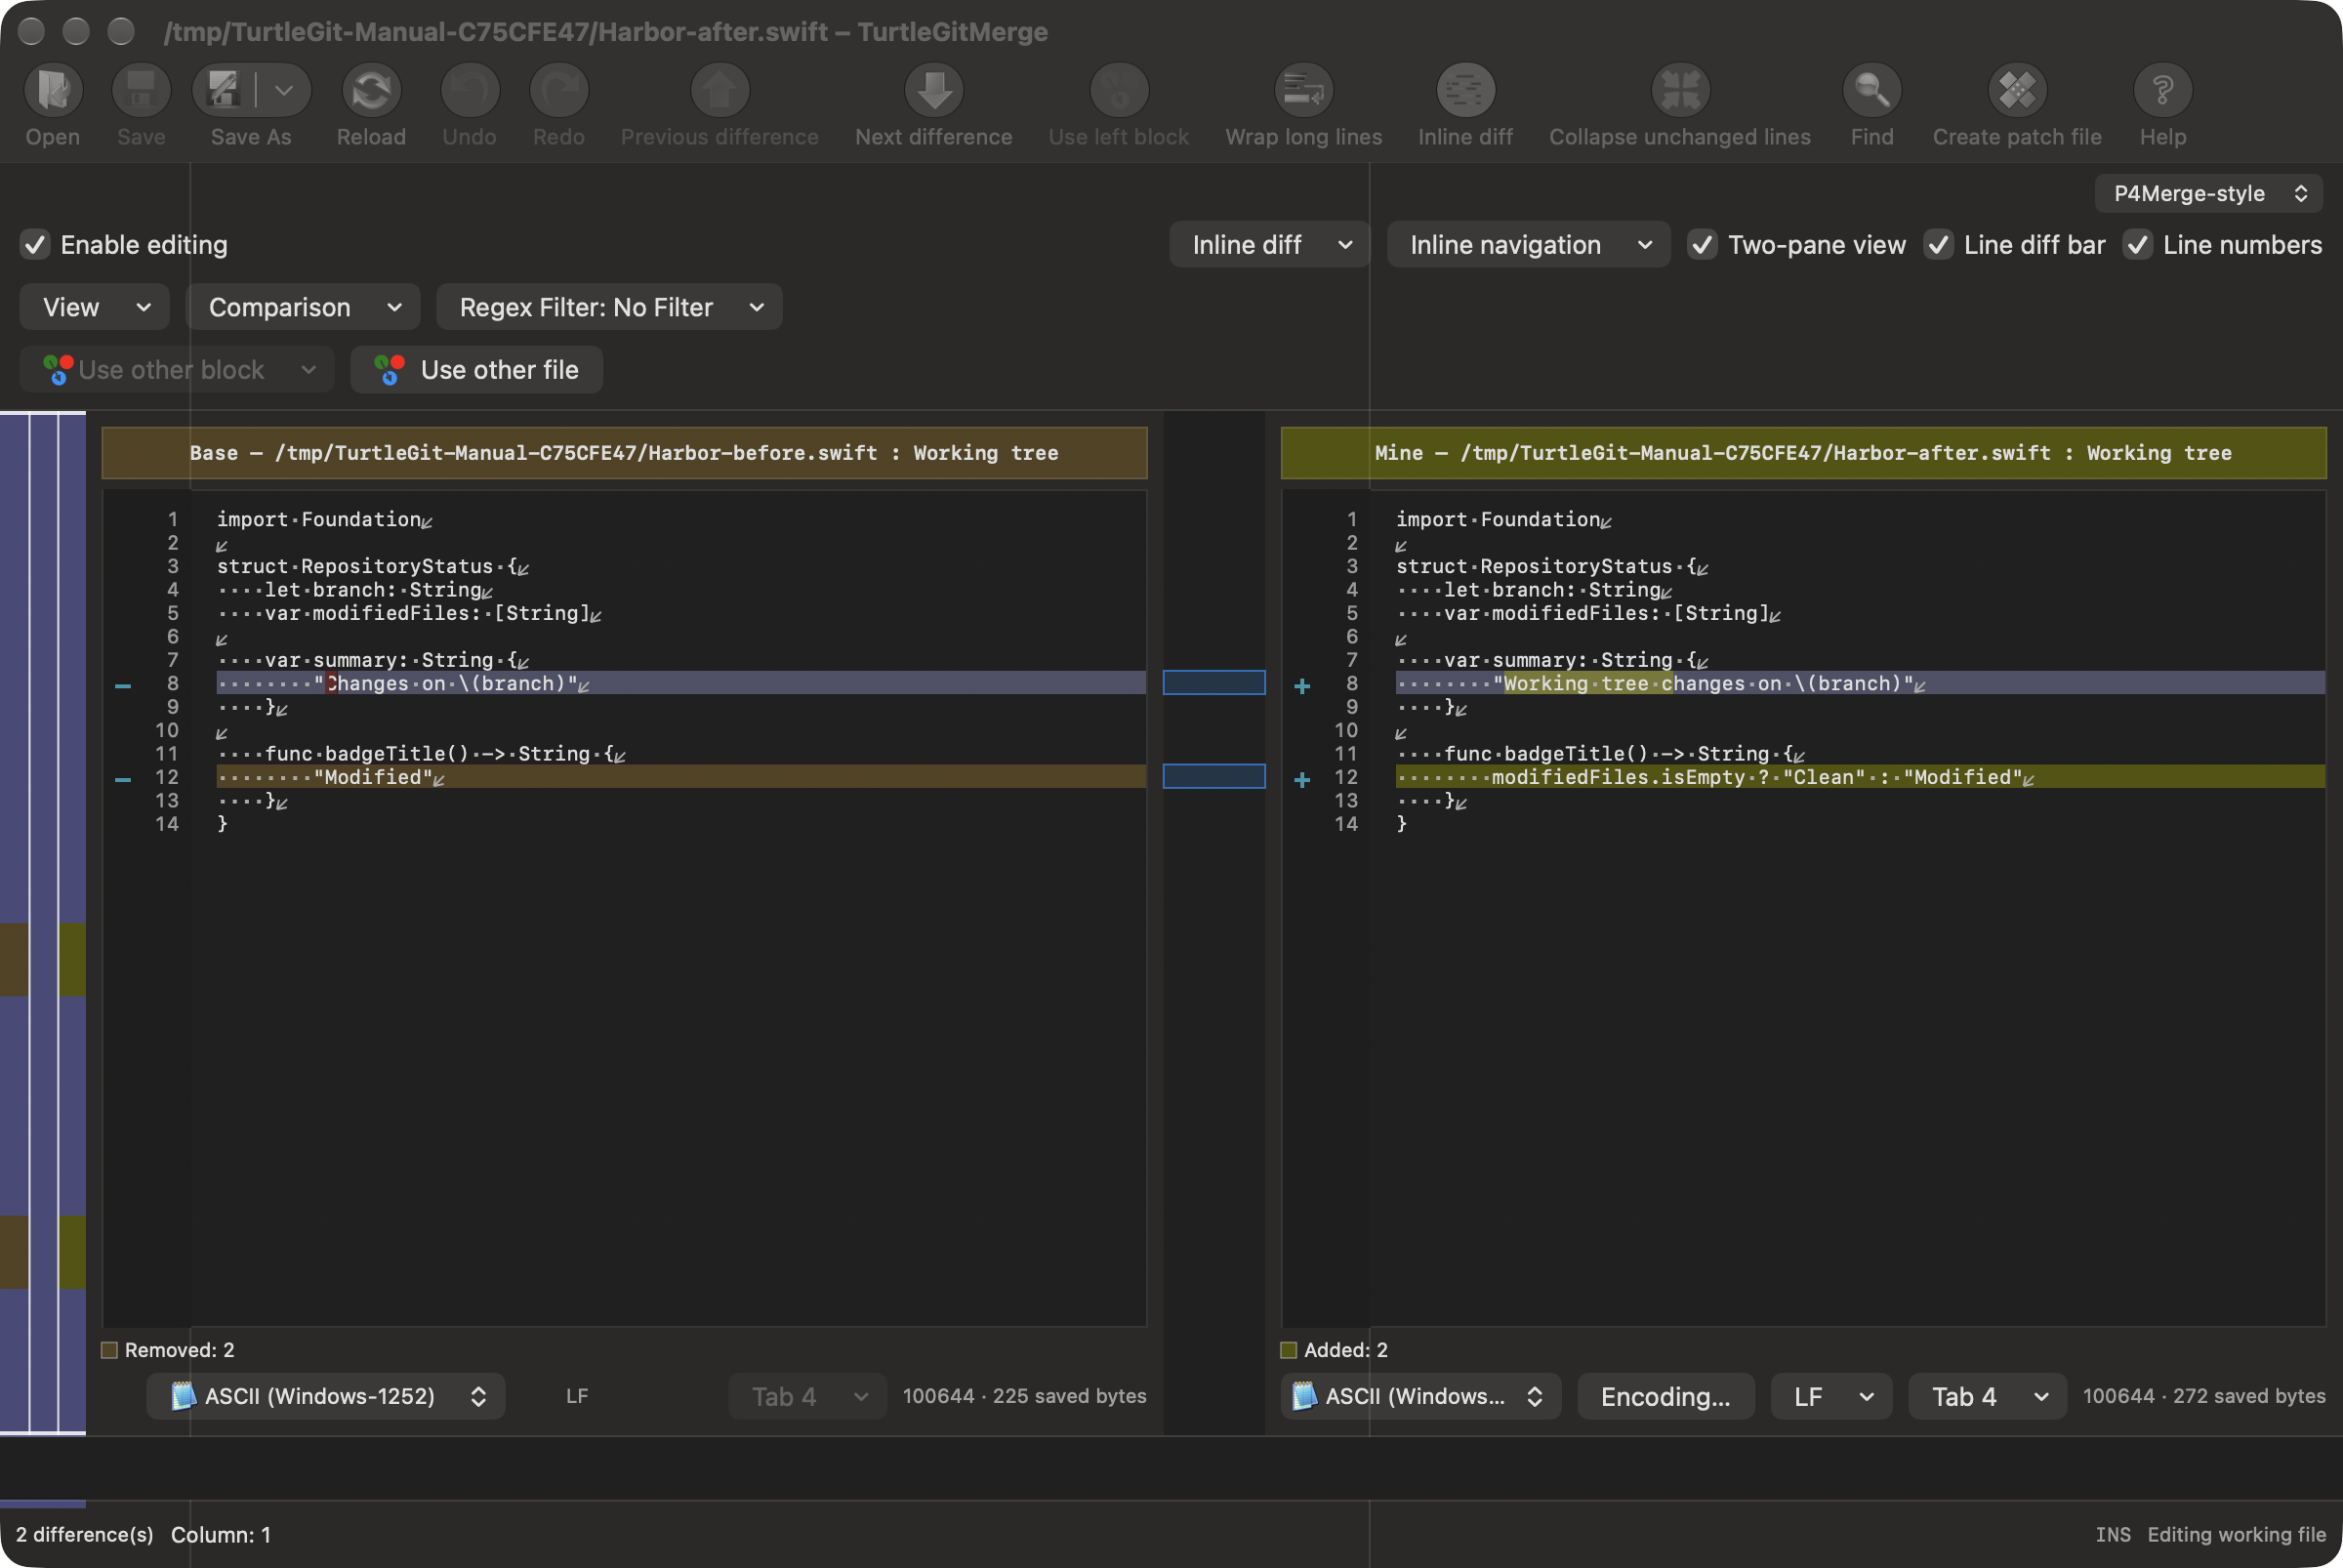Click Base line 3 struct RepositoryStatus
The image size is (2343, 1568).
tap(367, 567)
